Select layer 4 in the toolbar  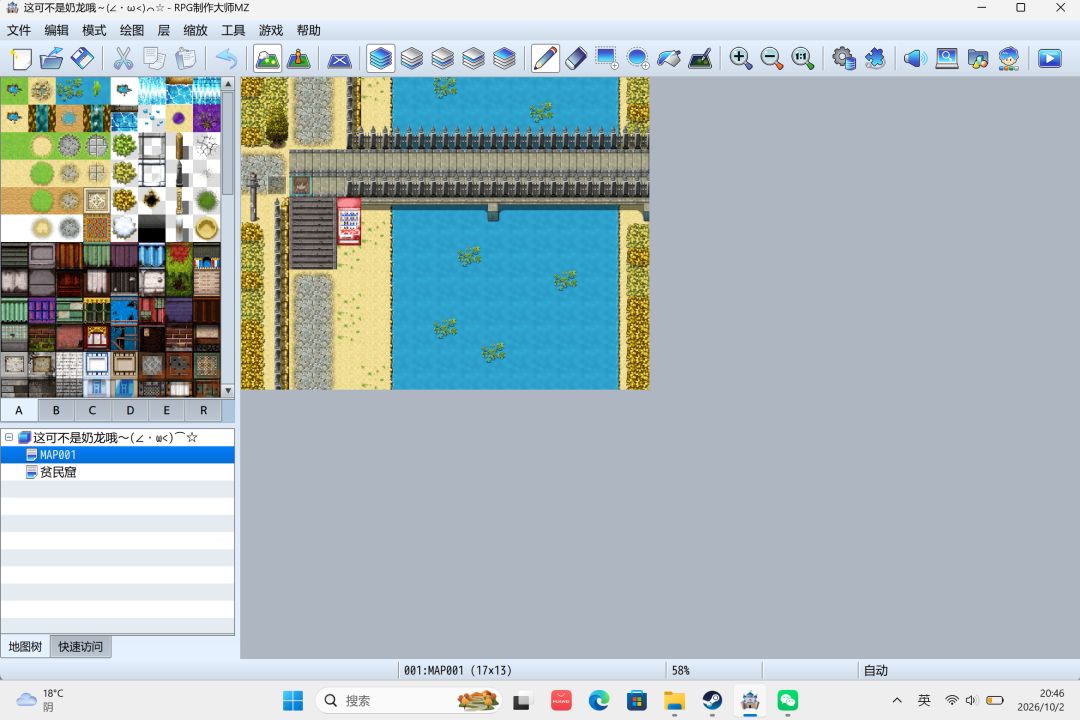click(x=504, y=59)
